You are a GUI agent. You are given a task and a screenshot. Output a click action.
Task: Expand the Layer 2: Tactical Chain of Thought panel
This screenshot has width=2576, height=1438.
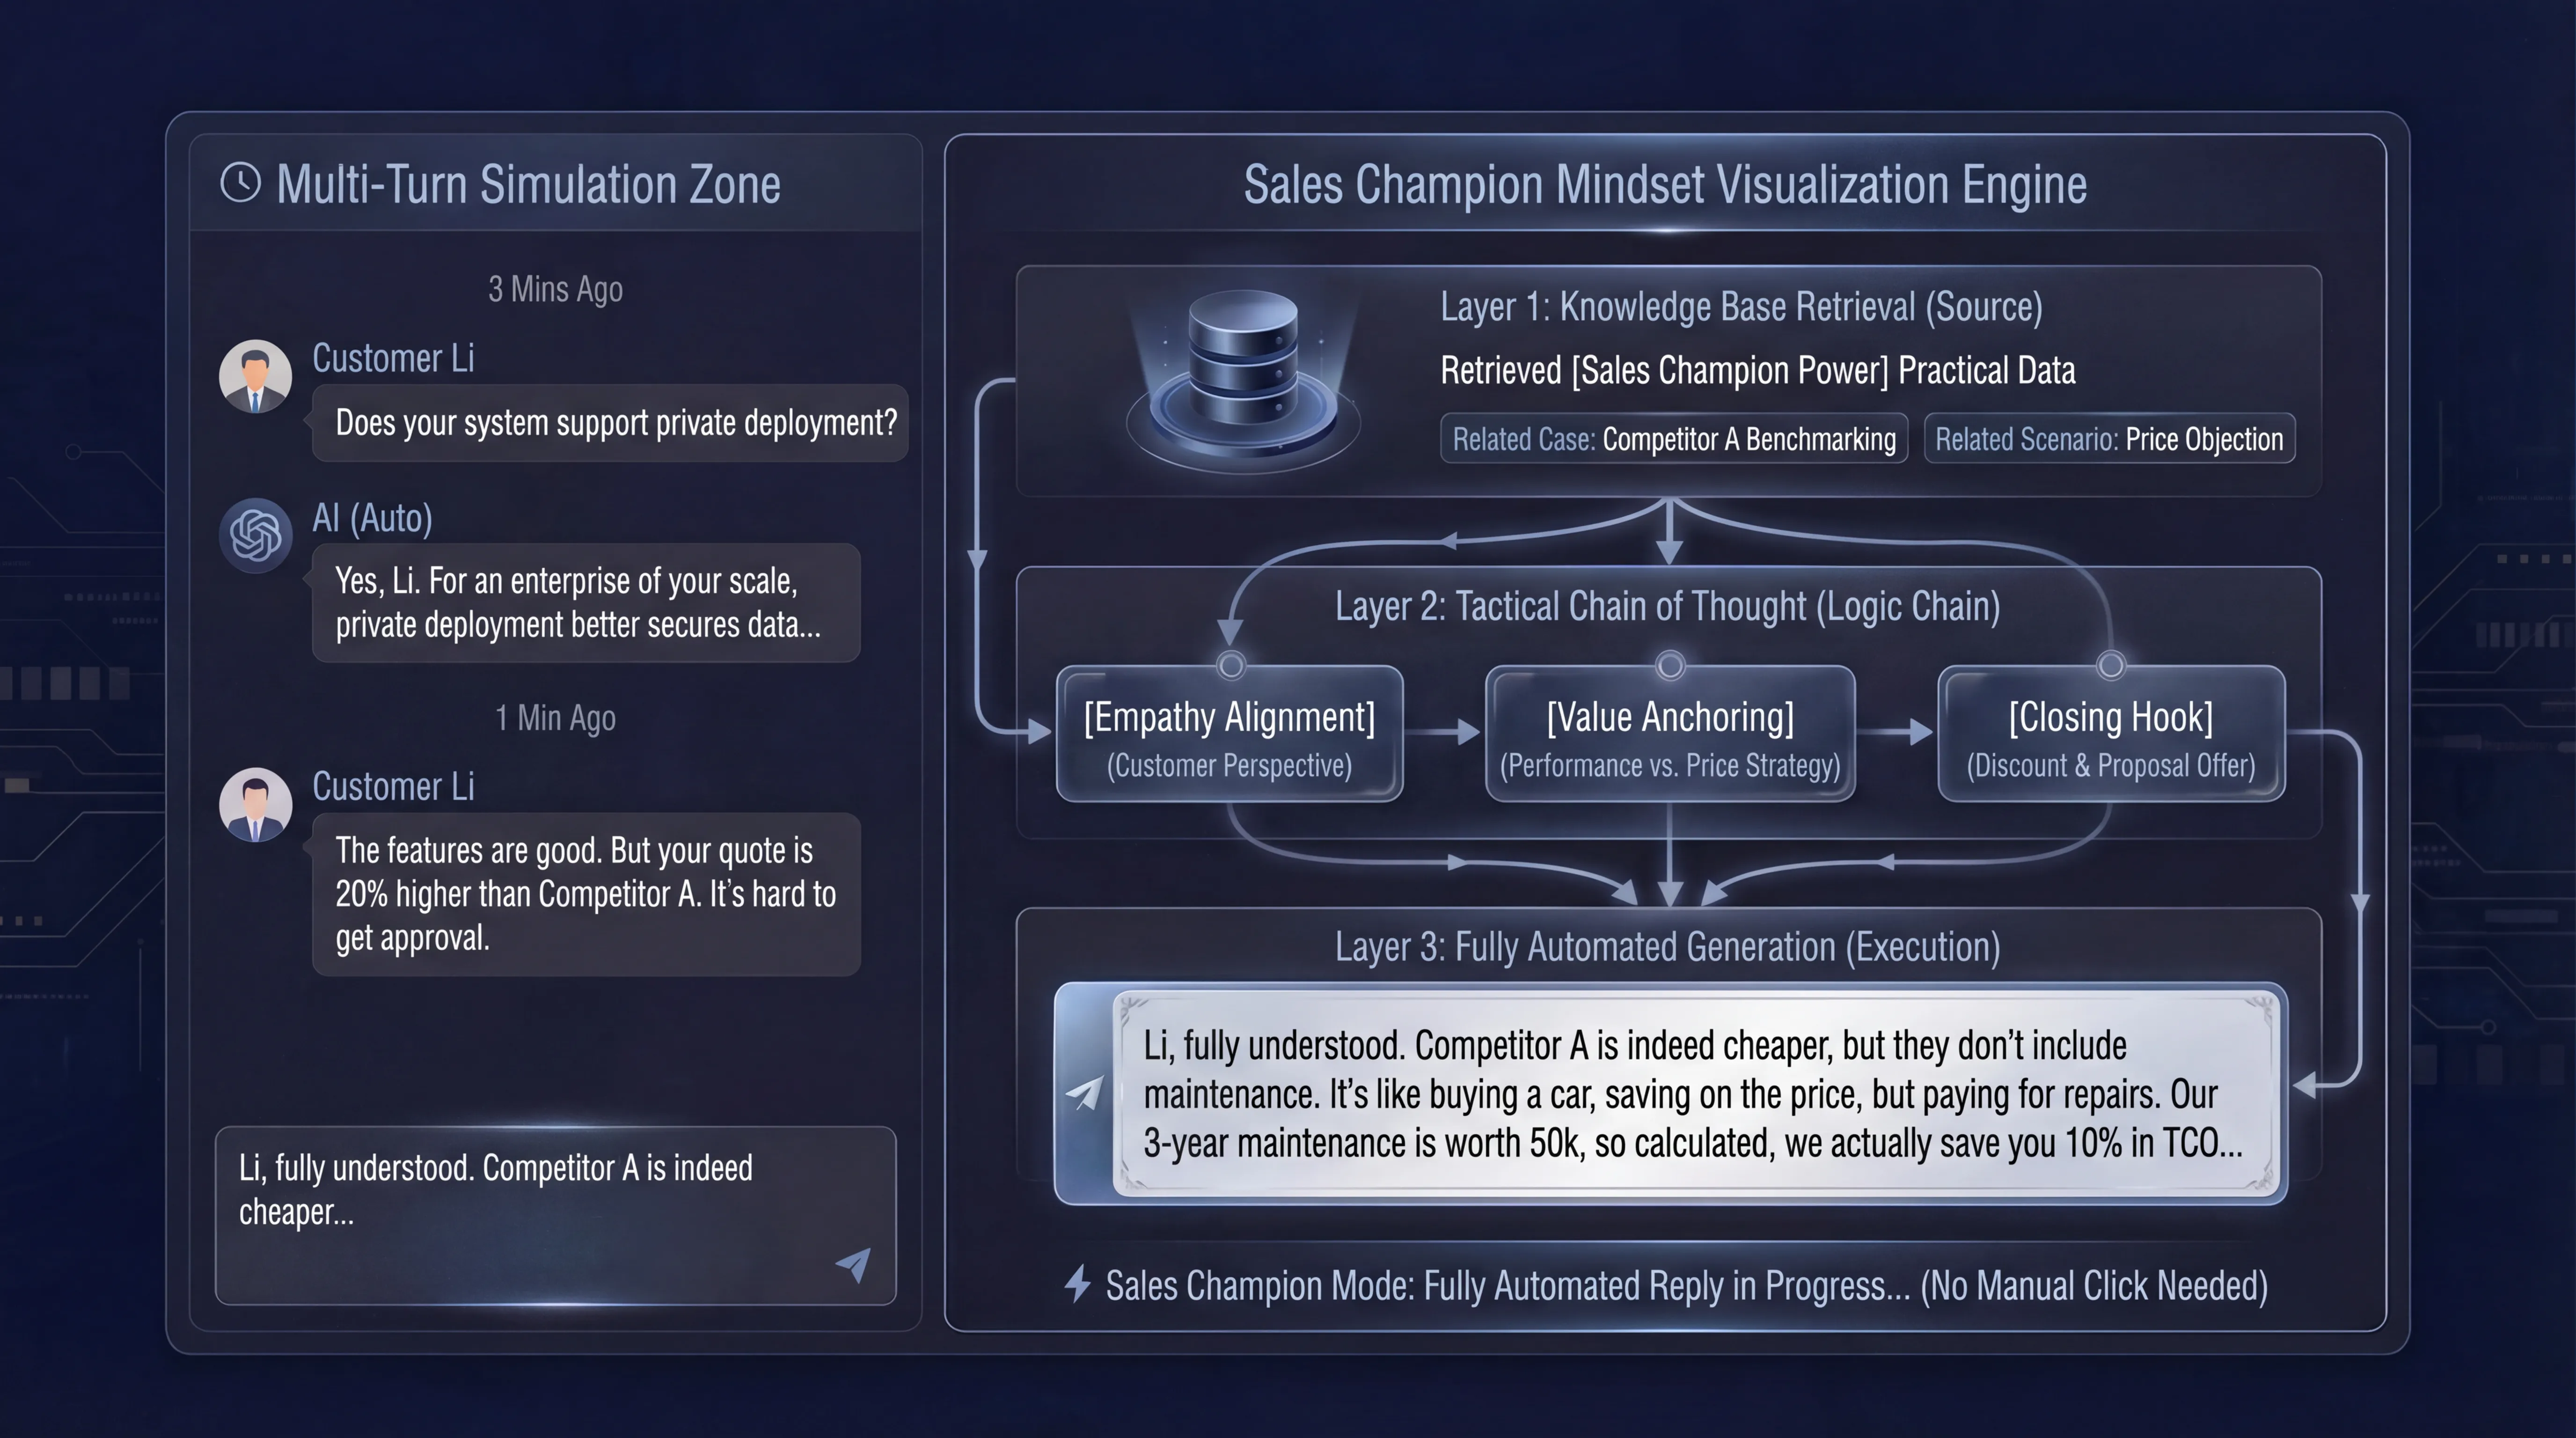1668,606
